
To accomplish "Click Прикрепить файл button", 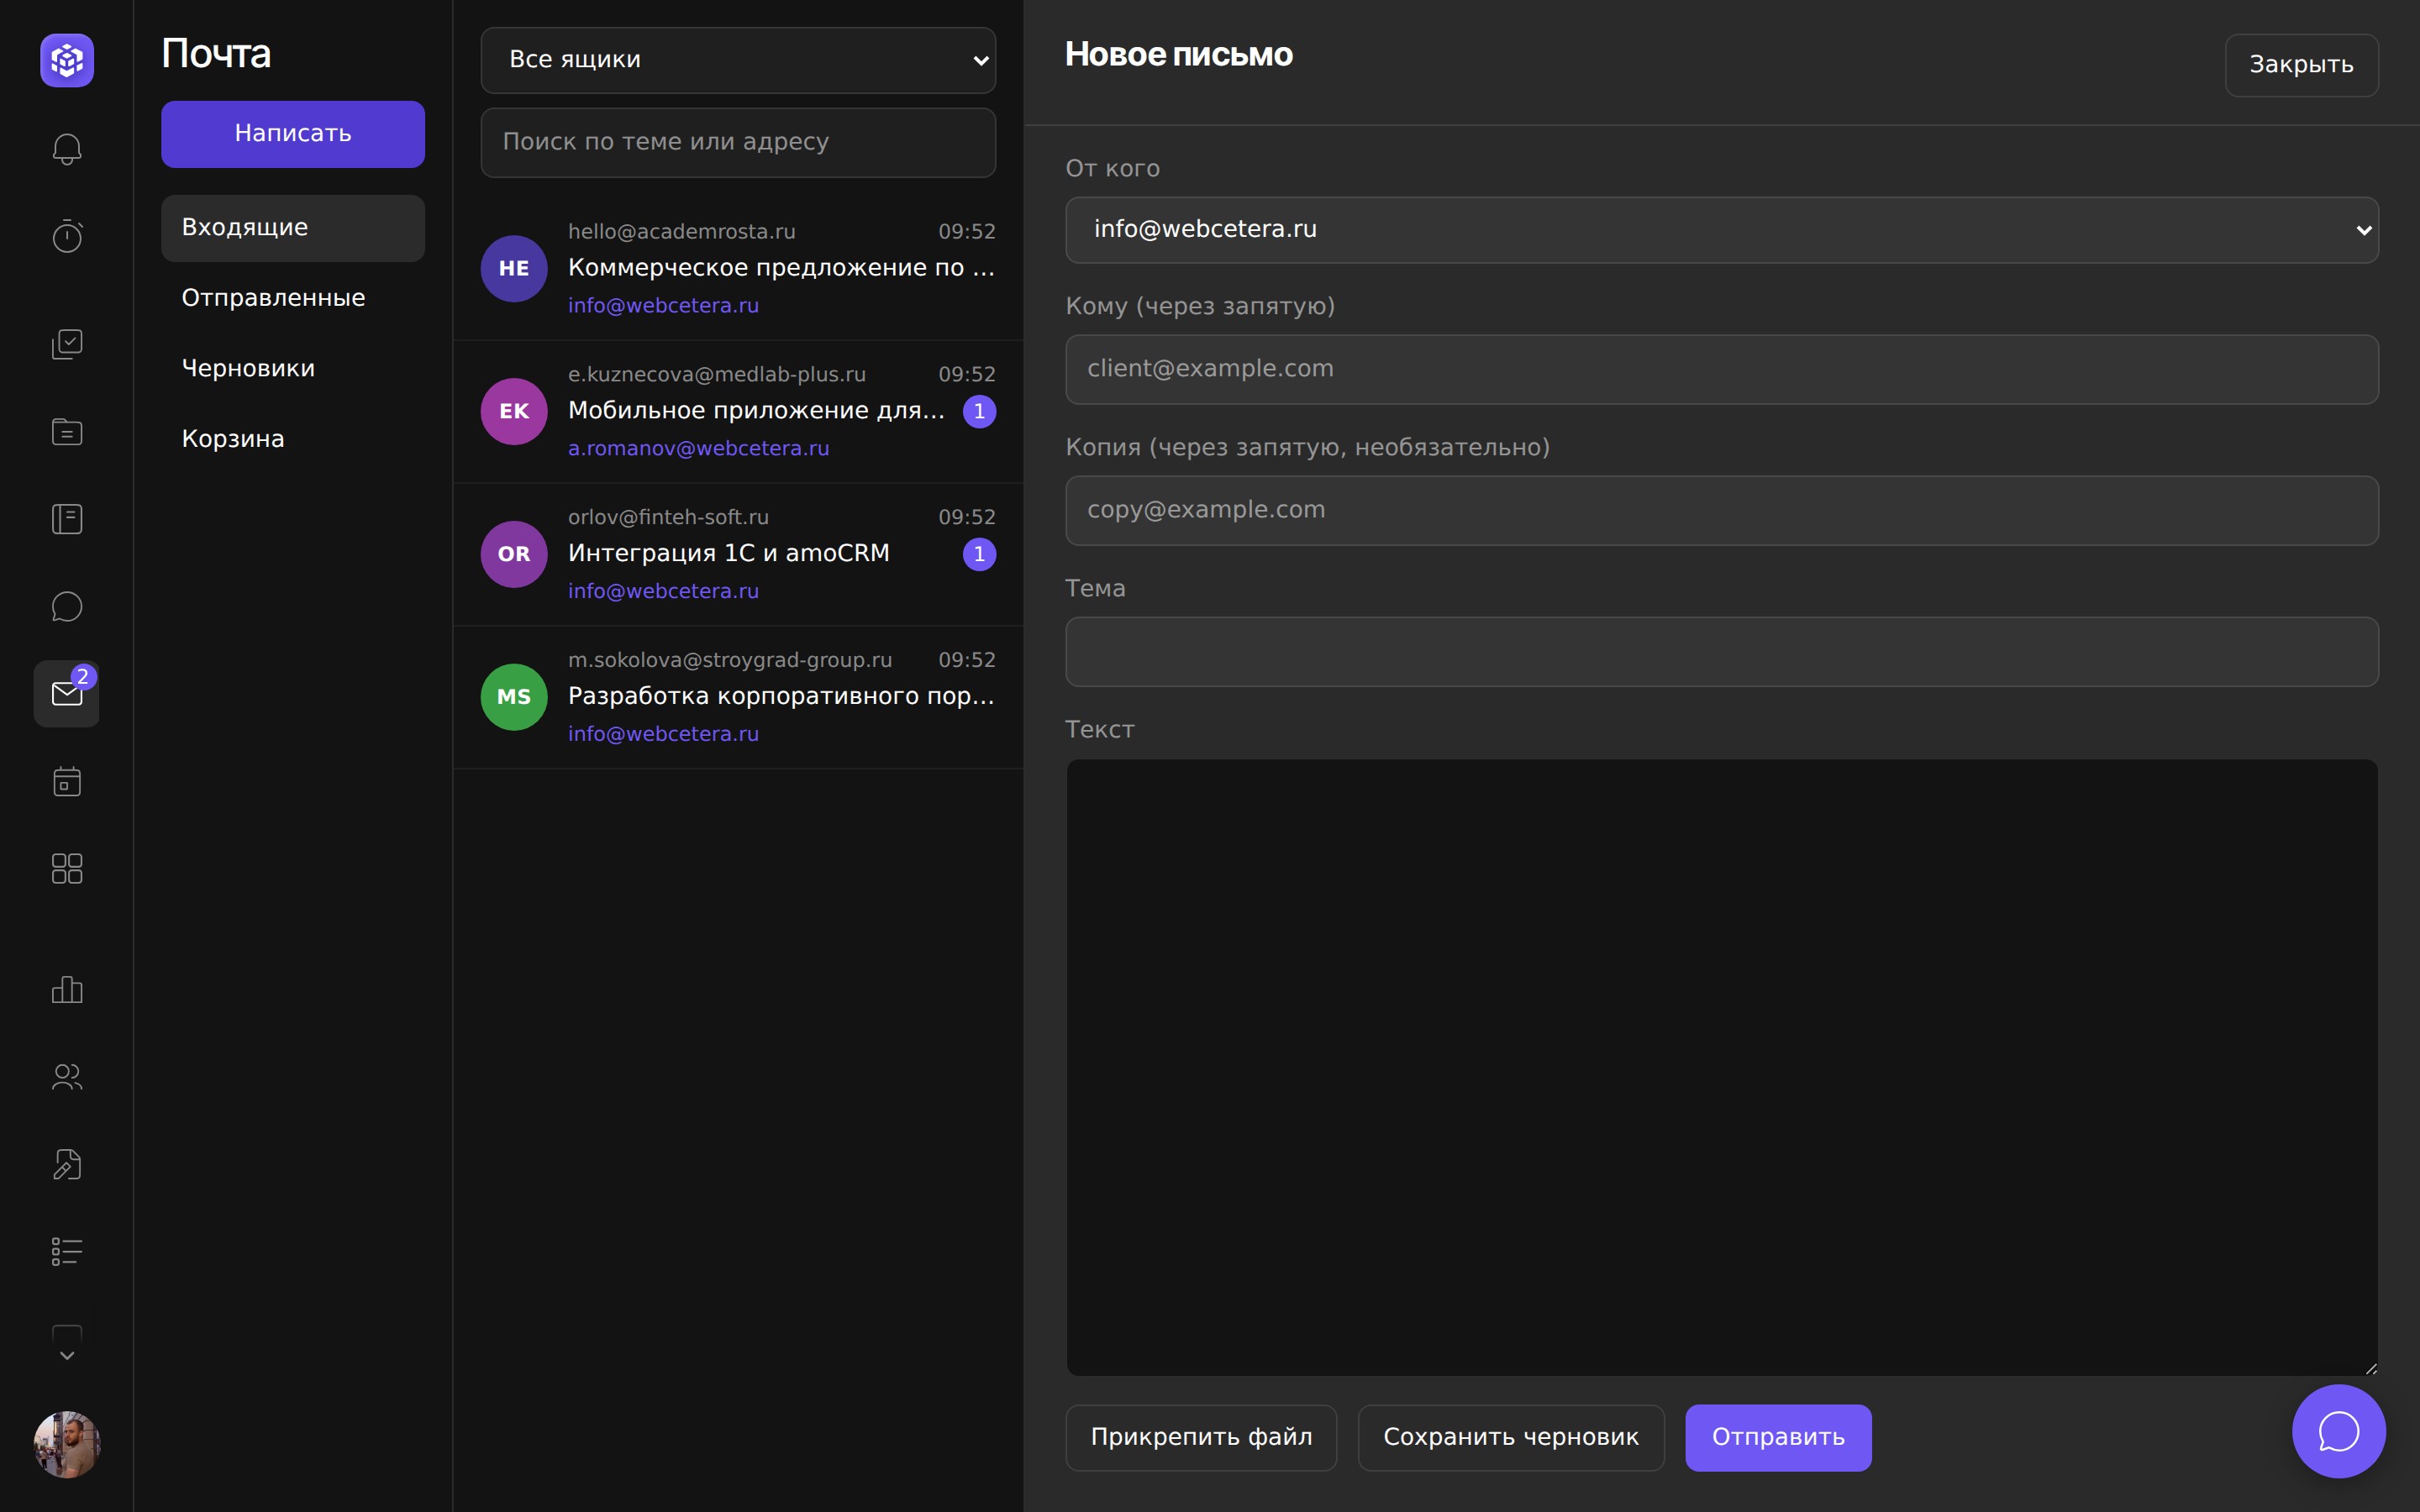I will (x=1201, y=1438).
